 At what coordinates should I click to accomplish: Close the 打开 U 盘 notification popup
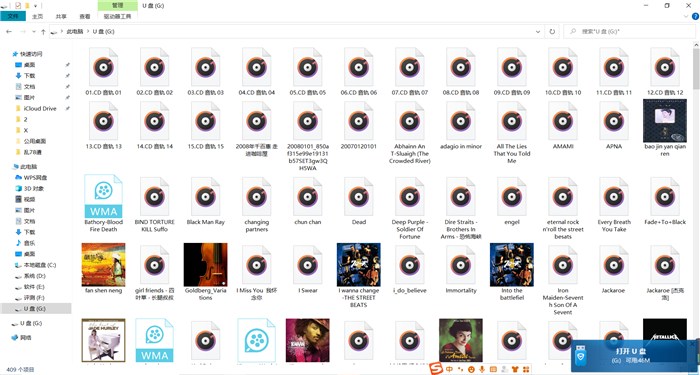pyautogui.click(x=692, y=344)
